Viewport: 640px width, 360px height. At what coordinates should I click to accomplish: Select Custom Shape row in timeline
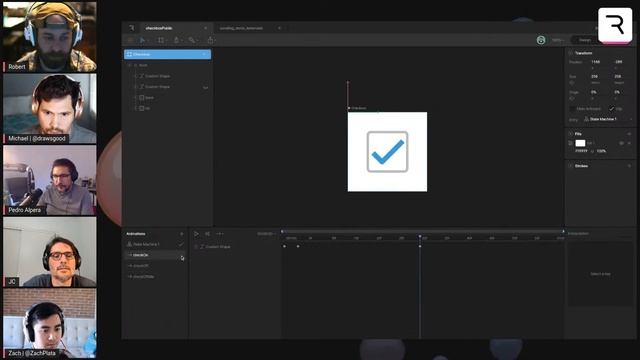click(x=218, y=247)
